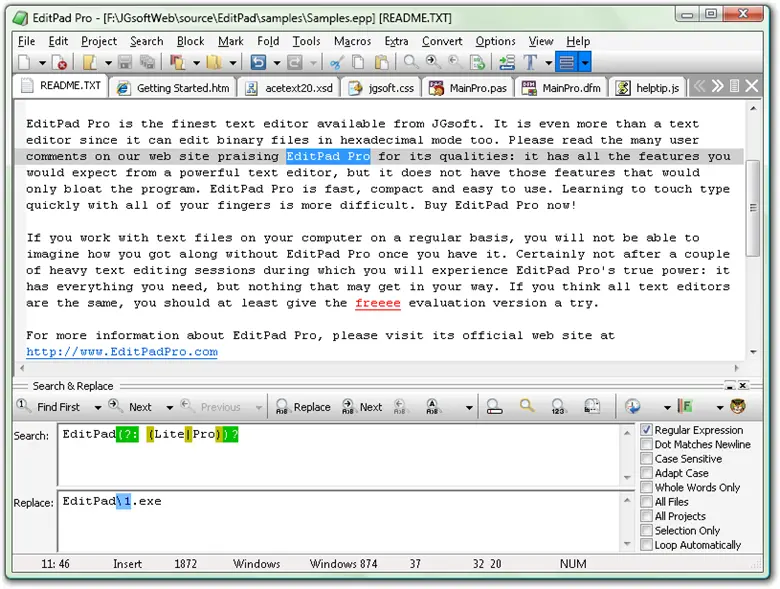Switch to the jgsoft.css tab

[382, 88]
